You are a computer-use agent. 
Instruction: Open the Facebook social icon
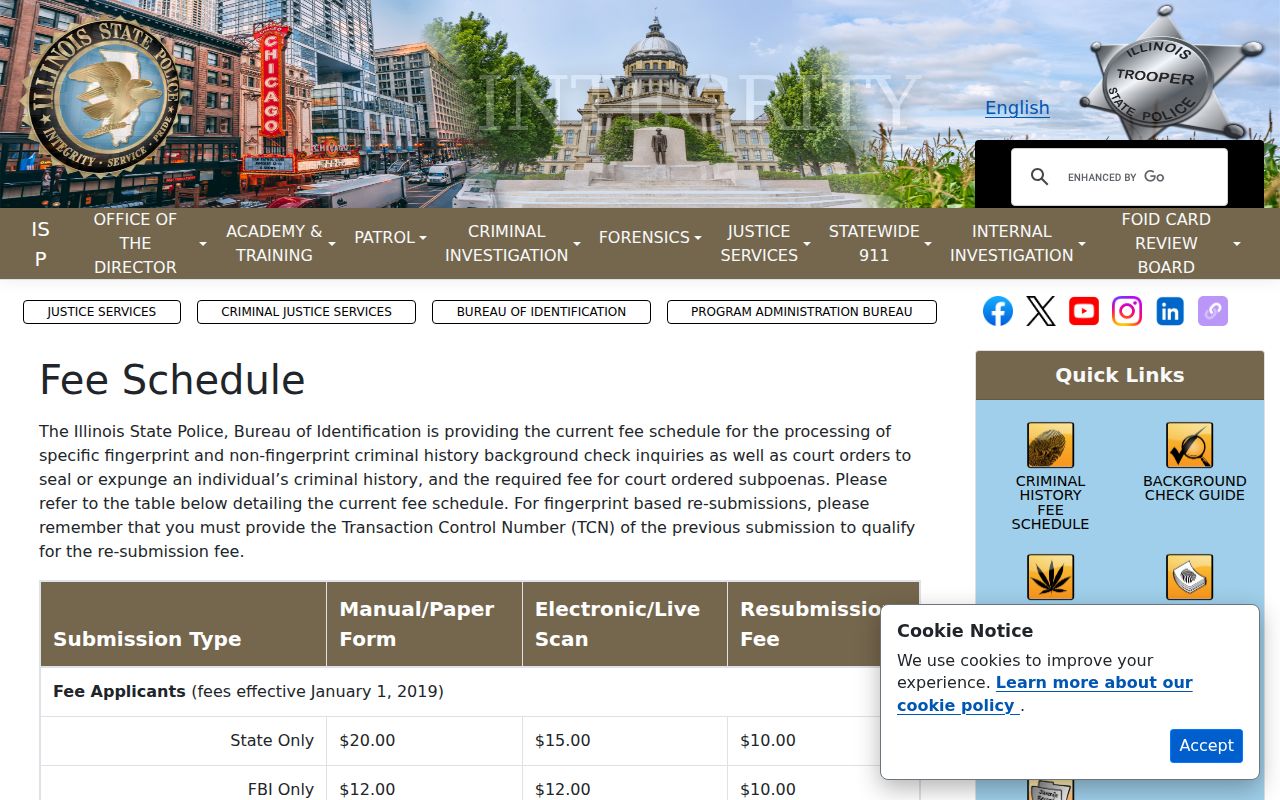pyautogui.click(x=997, y=311)
